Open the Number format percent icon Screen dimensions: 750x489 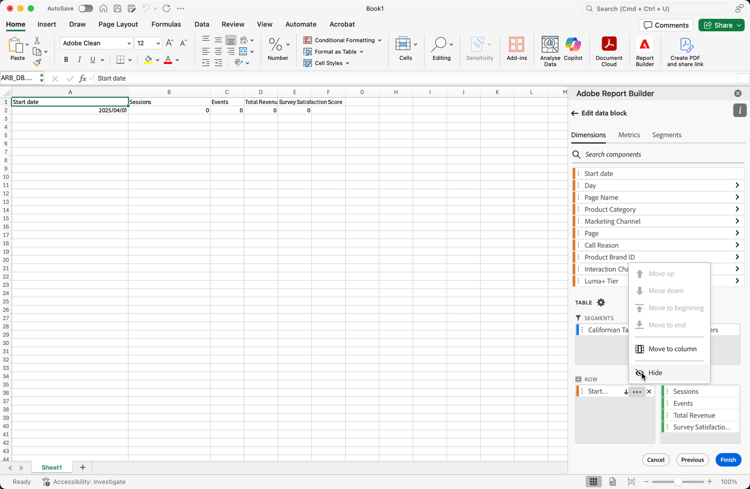pyautogui.click(x=275, y=44)
